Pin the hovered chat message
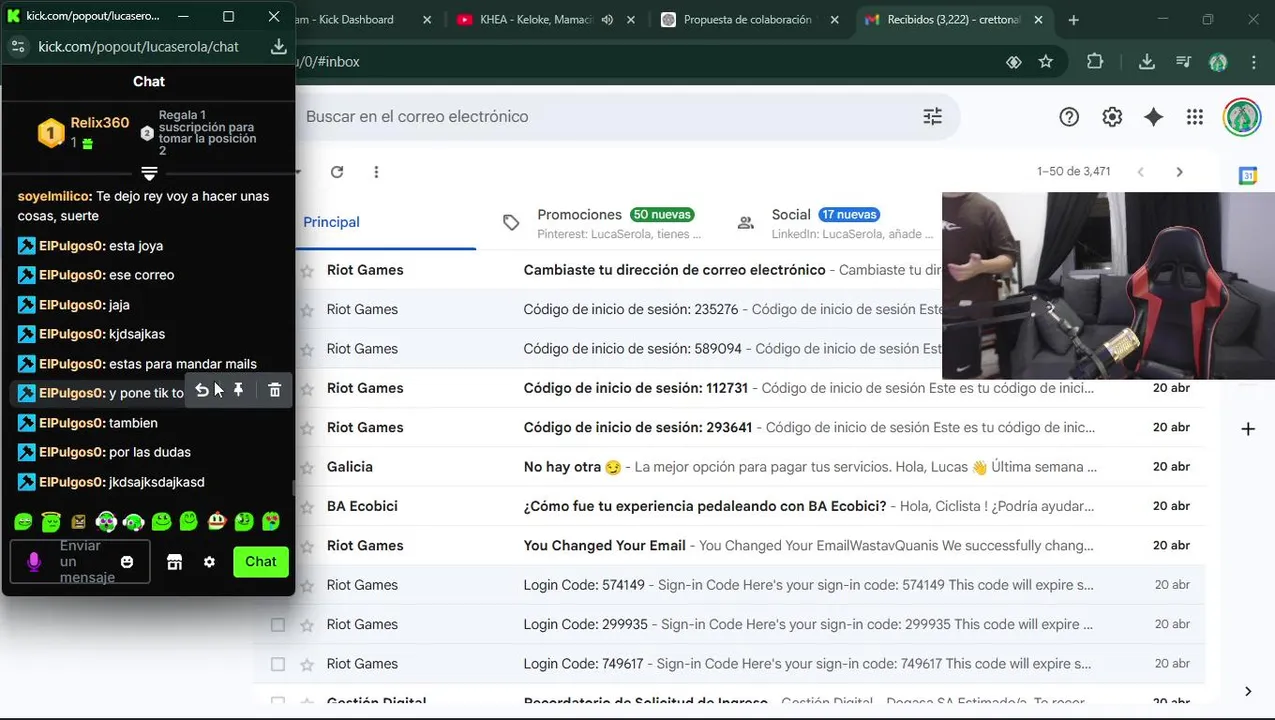 coord(238,390)
